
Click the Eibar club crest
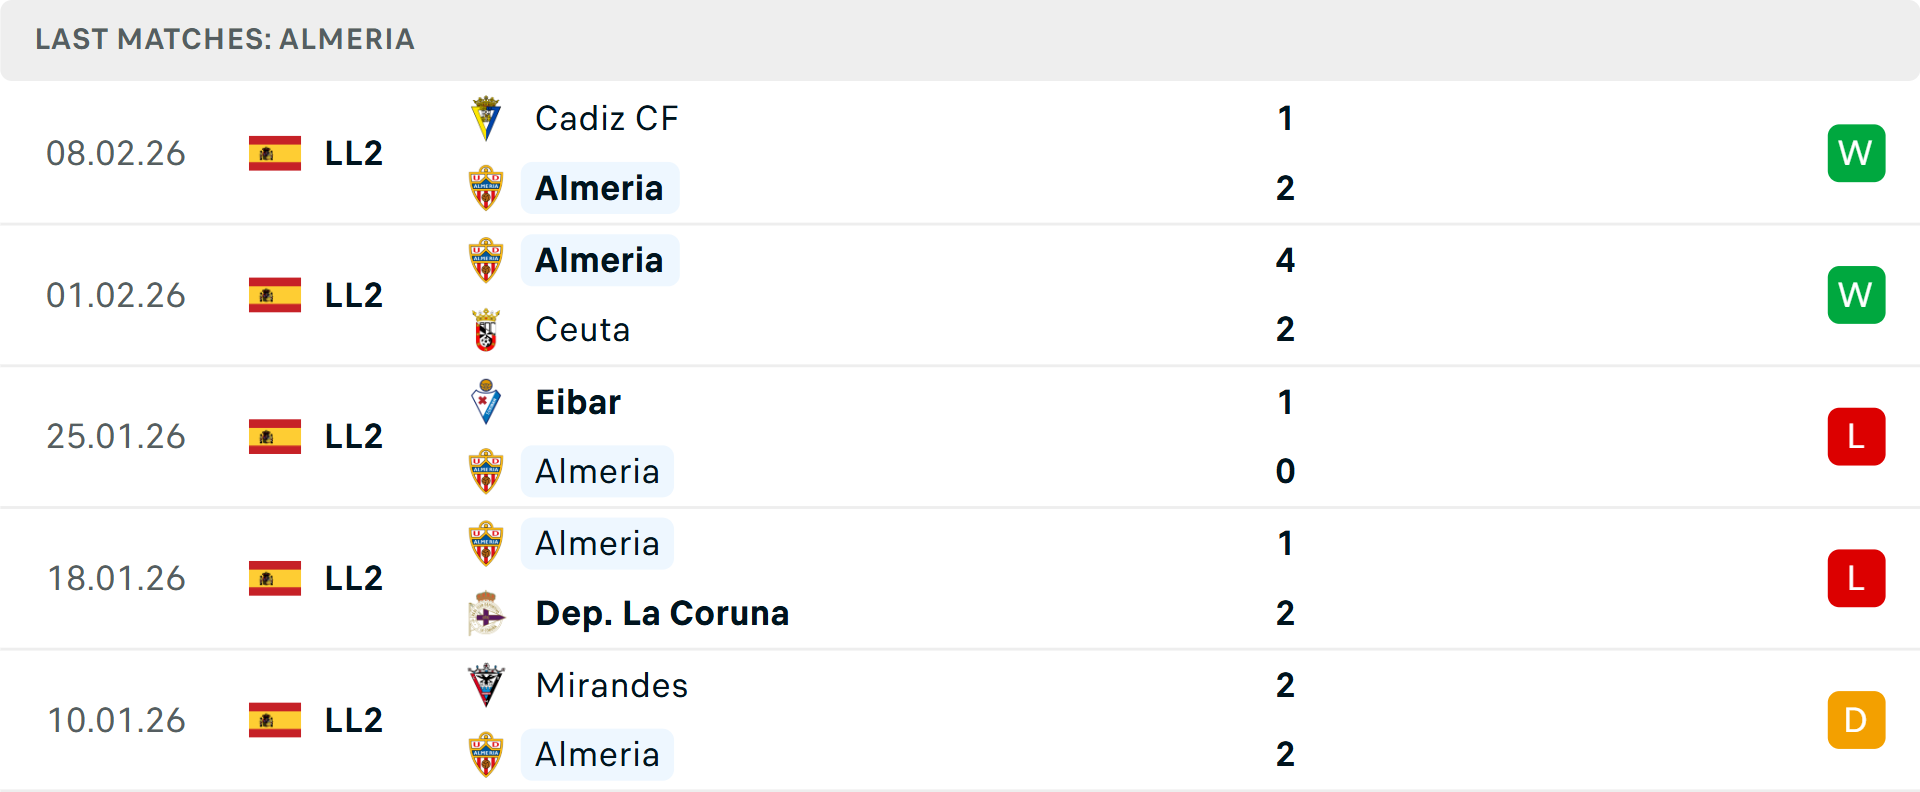(x=486, y=402)
